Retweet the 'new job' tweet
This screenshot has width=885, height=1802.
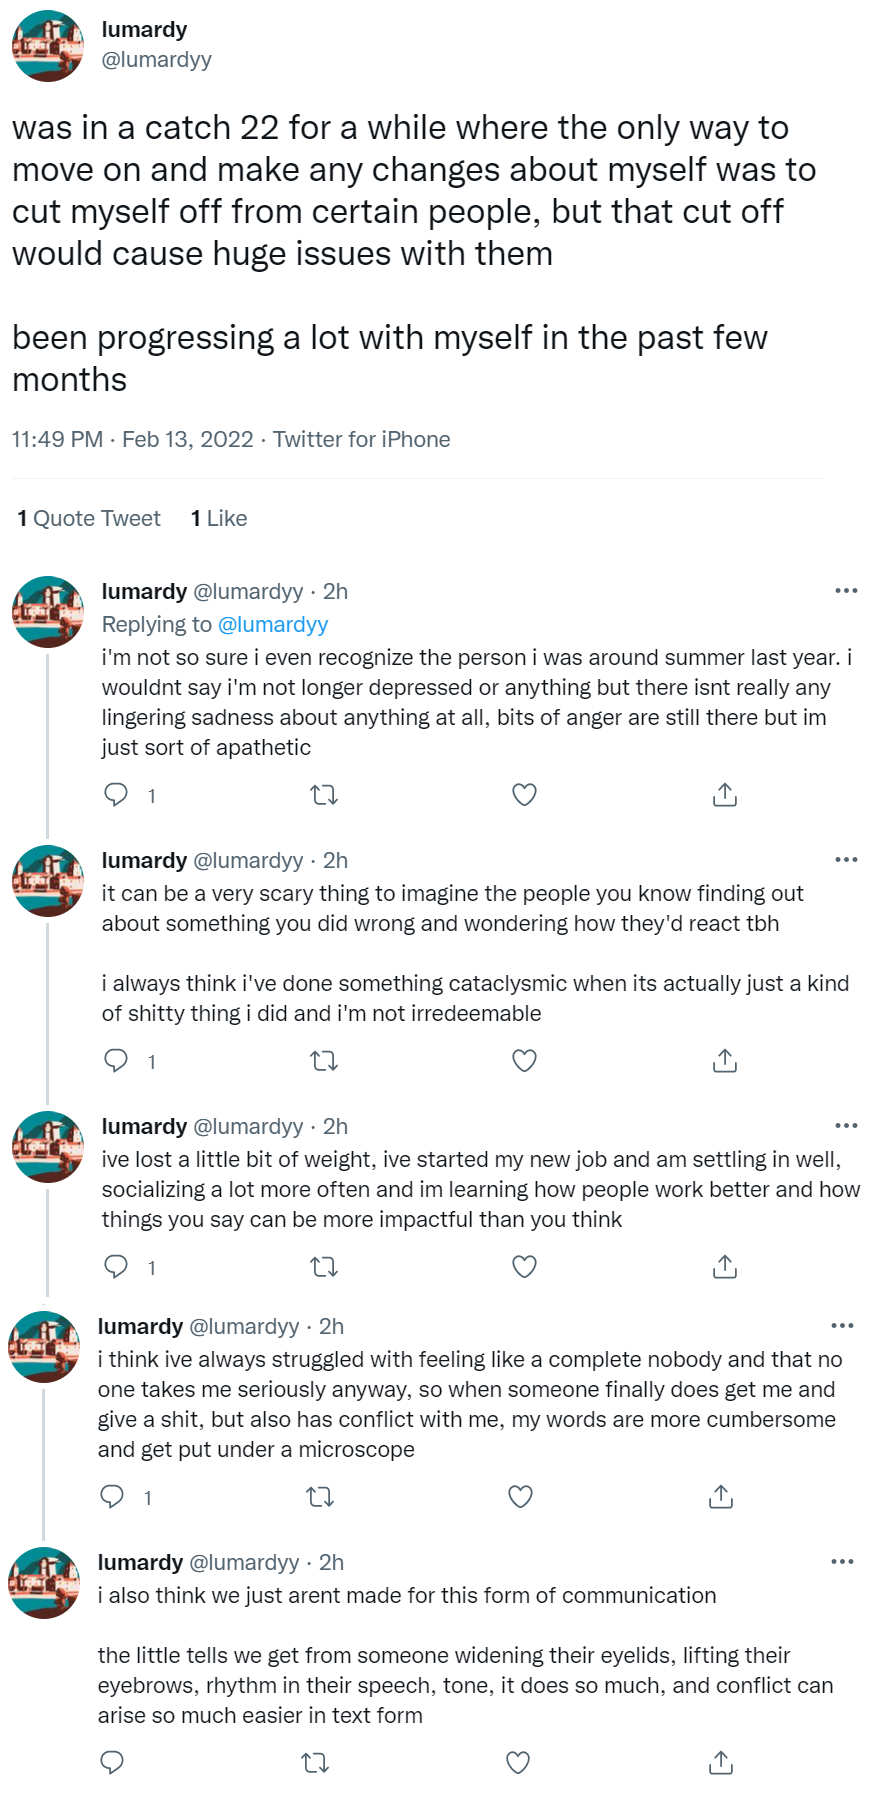(x=324, y=1267)
